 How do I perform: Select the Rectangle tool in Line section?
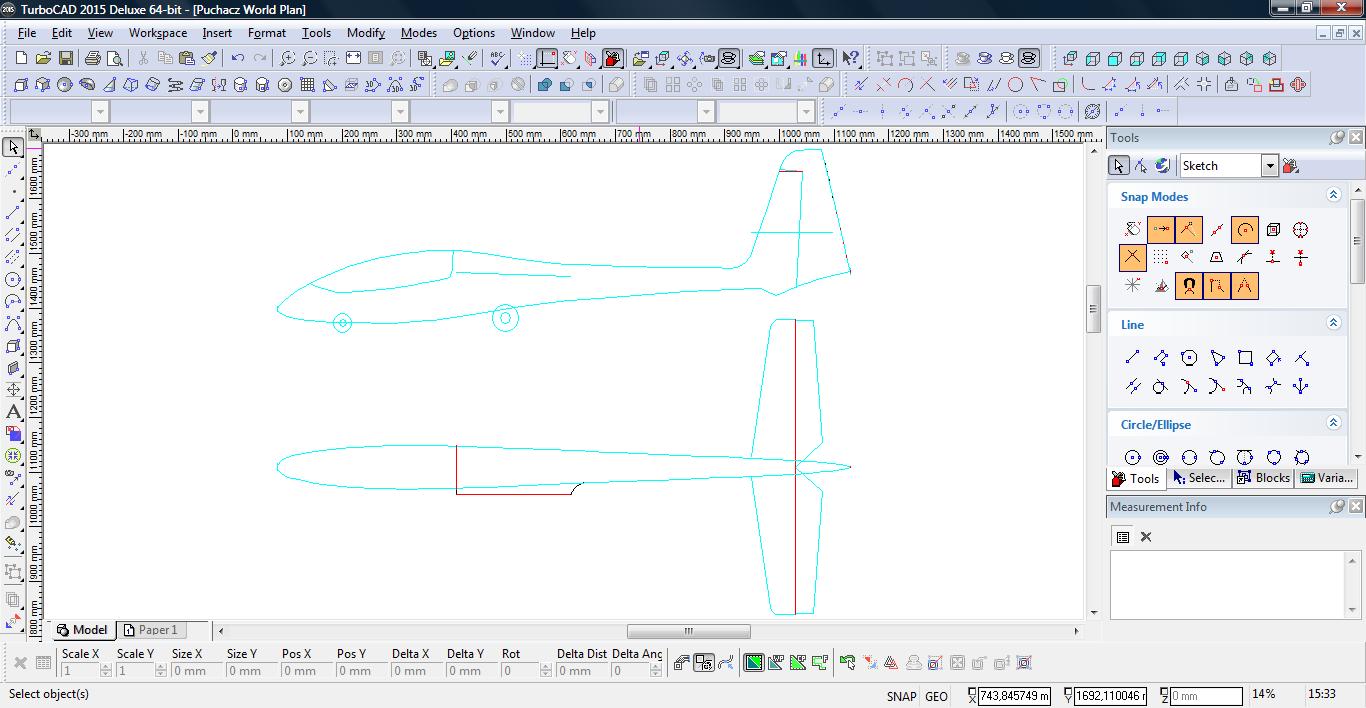click(x=1245, y=358)
